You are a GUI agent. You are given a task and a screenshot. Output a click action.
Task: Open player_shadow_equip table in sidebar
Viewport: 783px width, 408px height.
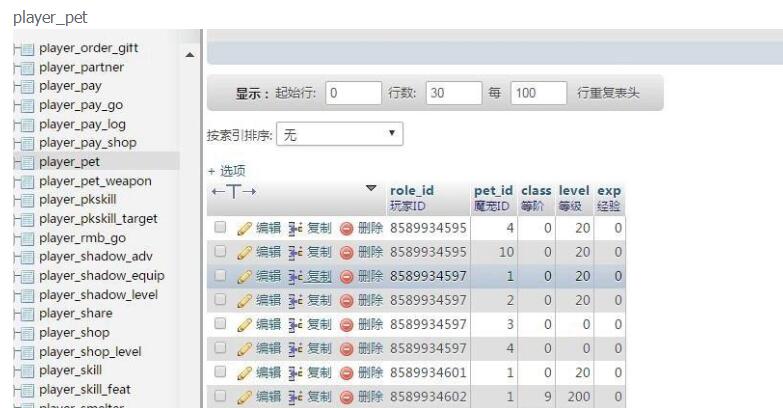(x=101, y=276)
